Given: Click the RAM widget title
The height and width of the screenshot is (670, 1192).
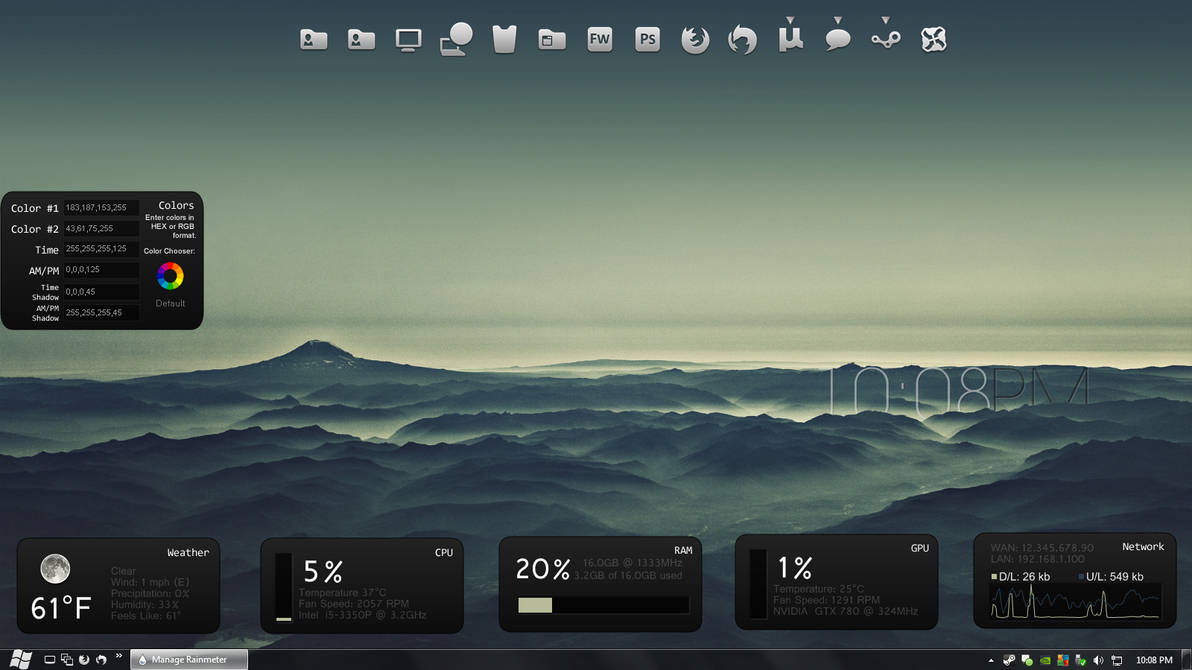Looking at the screenshot, I should coord(683,551).
